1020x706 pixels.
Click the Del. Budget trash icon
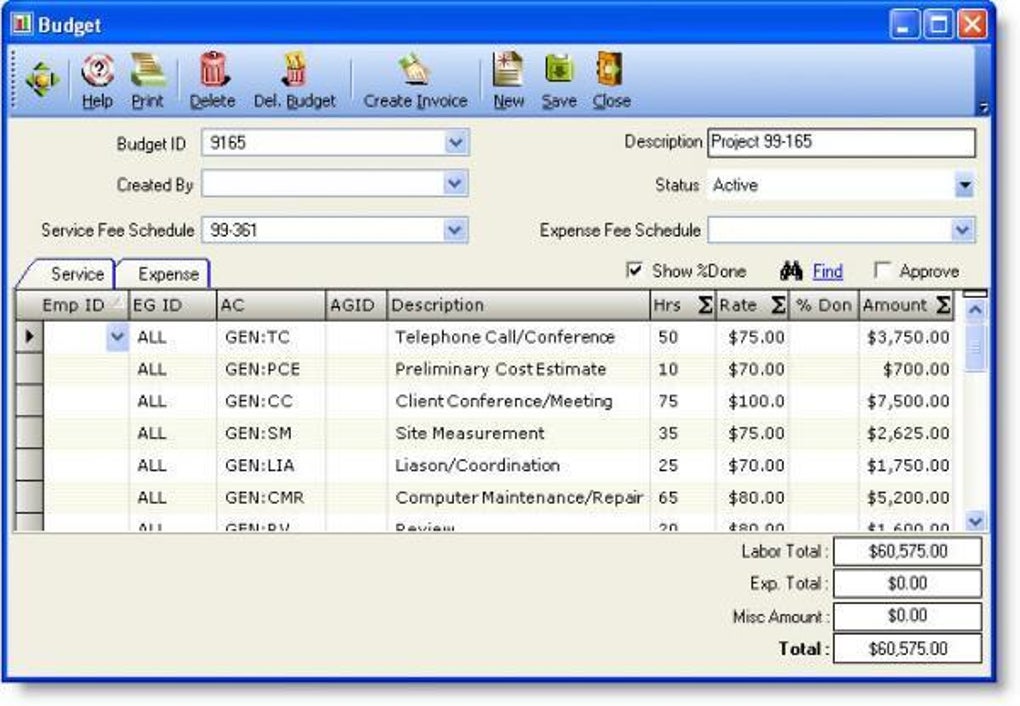point(294,80)
